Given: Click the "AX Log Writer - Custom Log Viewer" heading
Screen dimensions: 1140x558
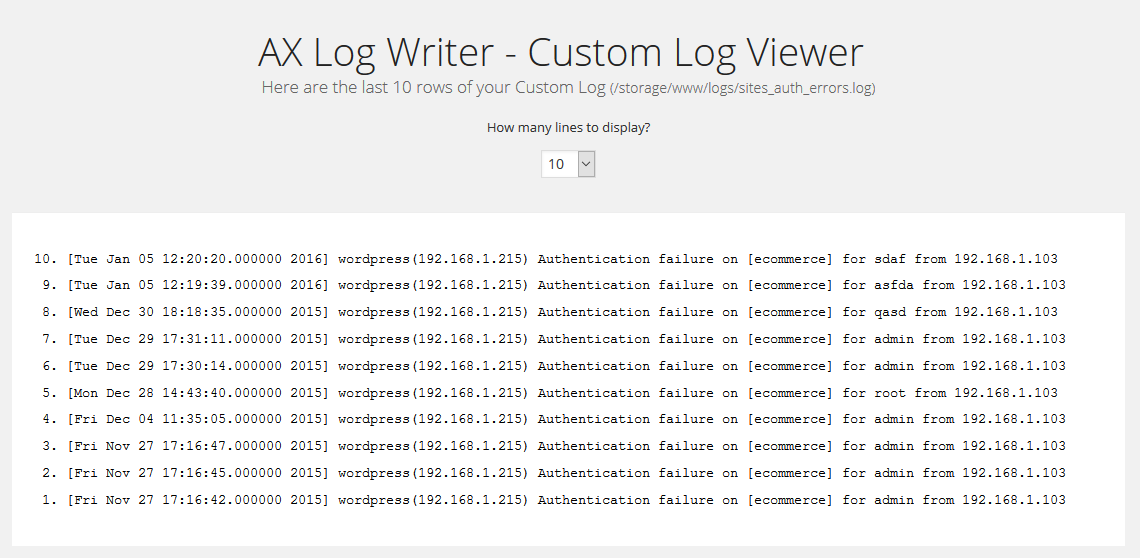Looking at the screenshot, I should (x=561, y=52).
